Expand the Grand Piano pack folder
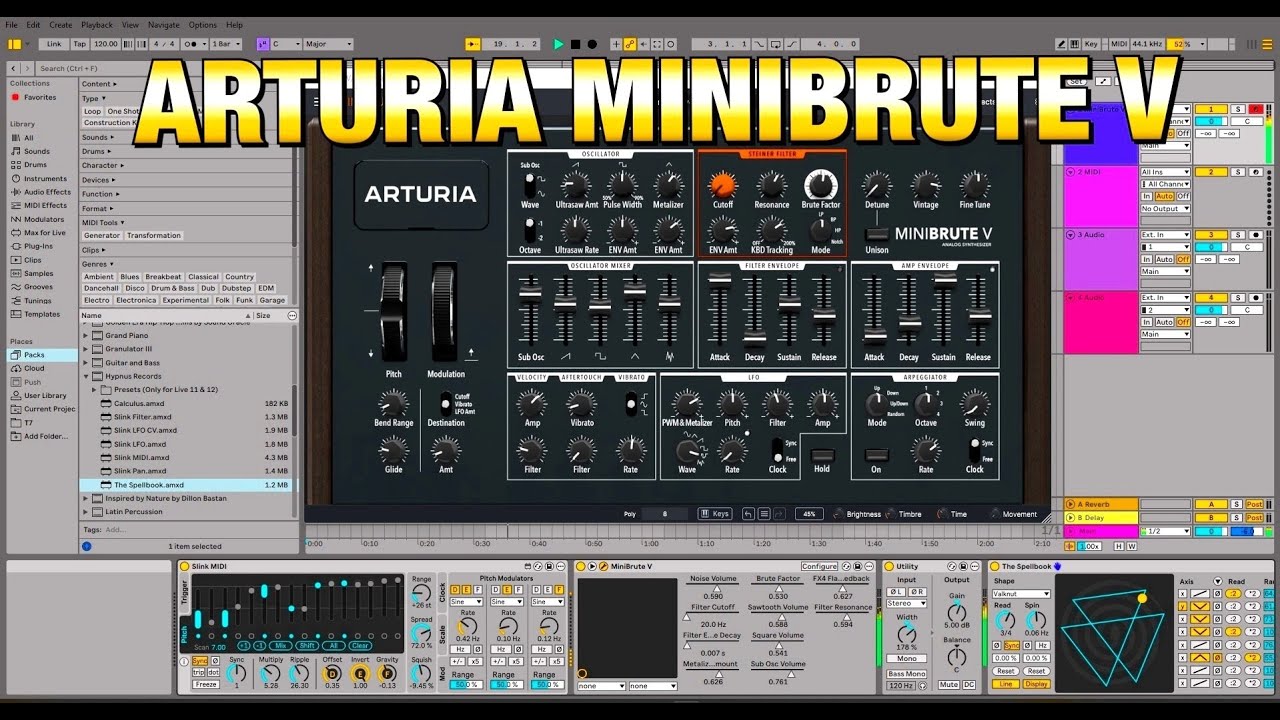This screenshot has height=720, width=1280. [86, 336]
